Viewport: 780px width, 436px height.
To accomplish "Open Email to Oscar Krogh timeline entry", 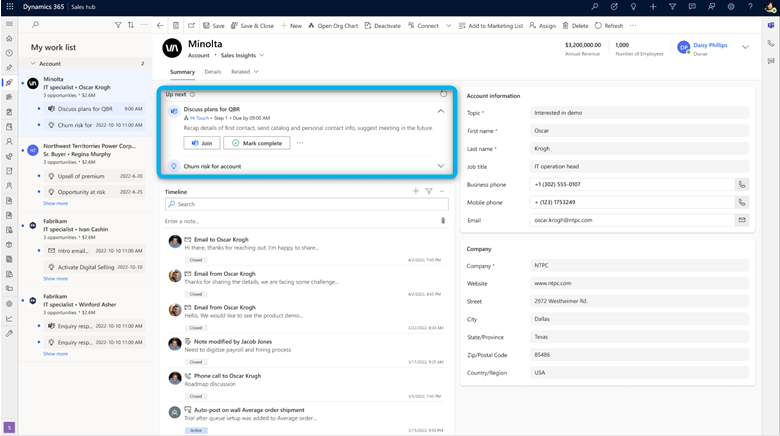I will tap(221, 239).
